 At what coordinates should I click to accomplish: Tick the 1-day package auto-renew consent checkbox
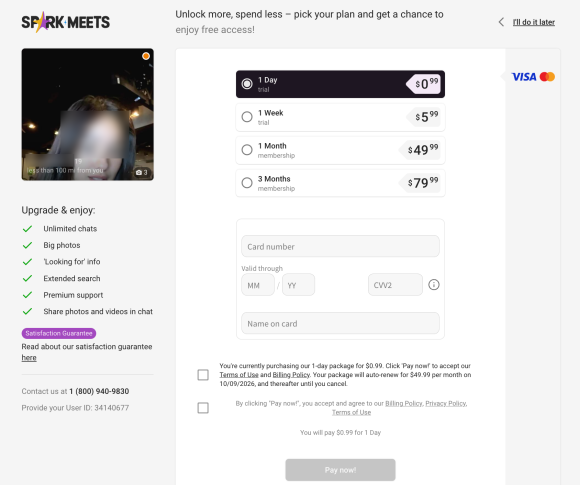[203, 375]
